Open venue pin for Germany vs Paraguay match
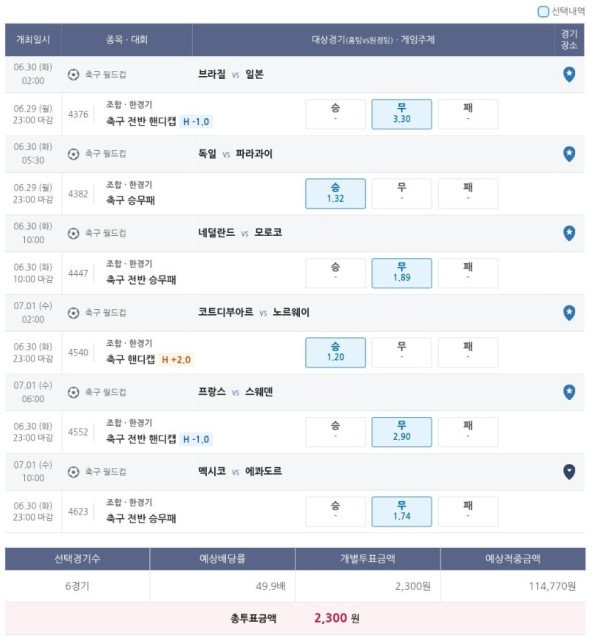The width and height of the screenshot is (600, 636). [x=569, y=154]
